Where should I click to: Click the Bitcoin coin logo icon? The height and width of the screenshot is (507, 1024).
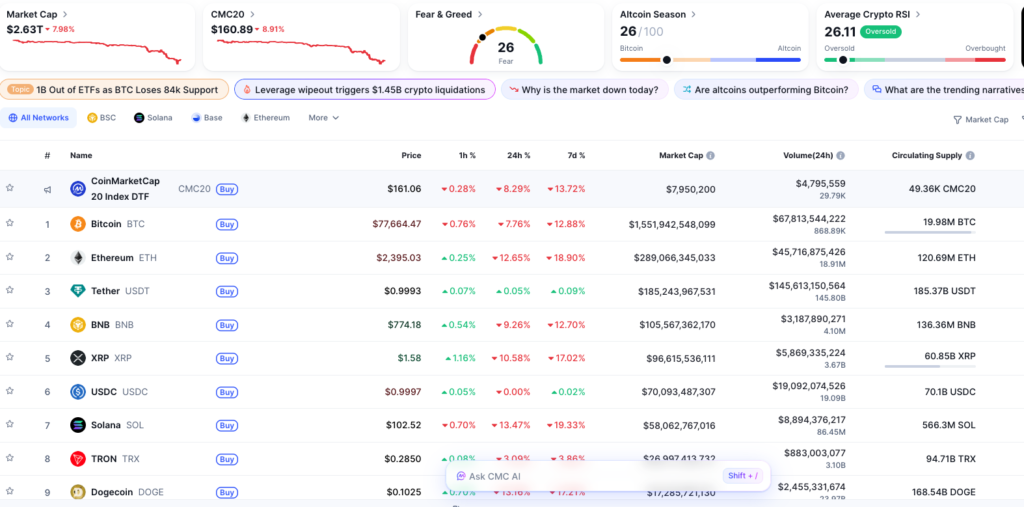tap(78, 224)
